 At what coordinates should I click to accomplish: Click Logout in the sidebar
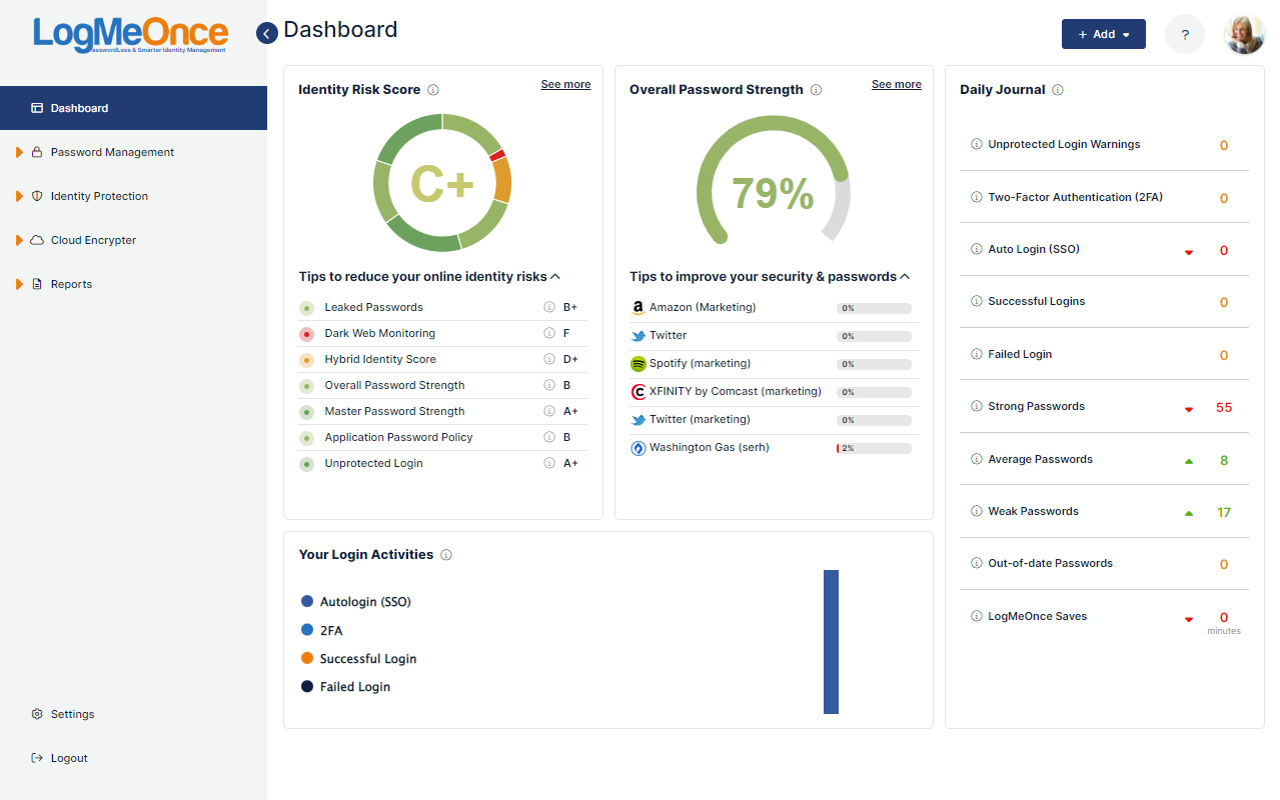[69, 758]
